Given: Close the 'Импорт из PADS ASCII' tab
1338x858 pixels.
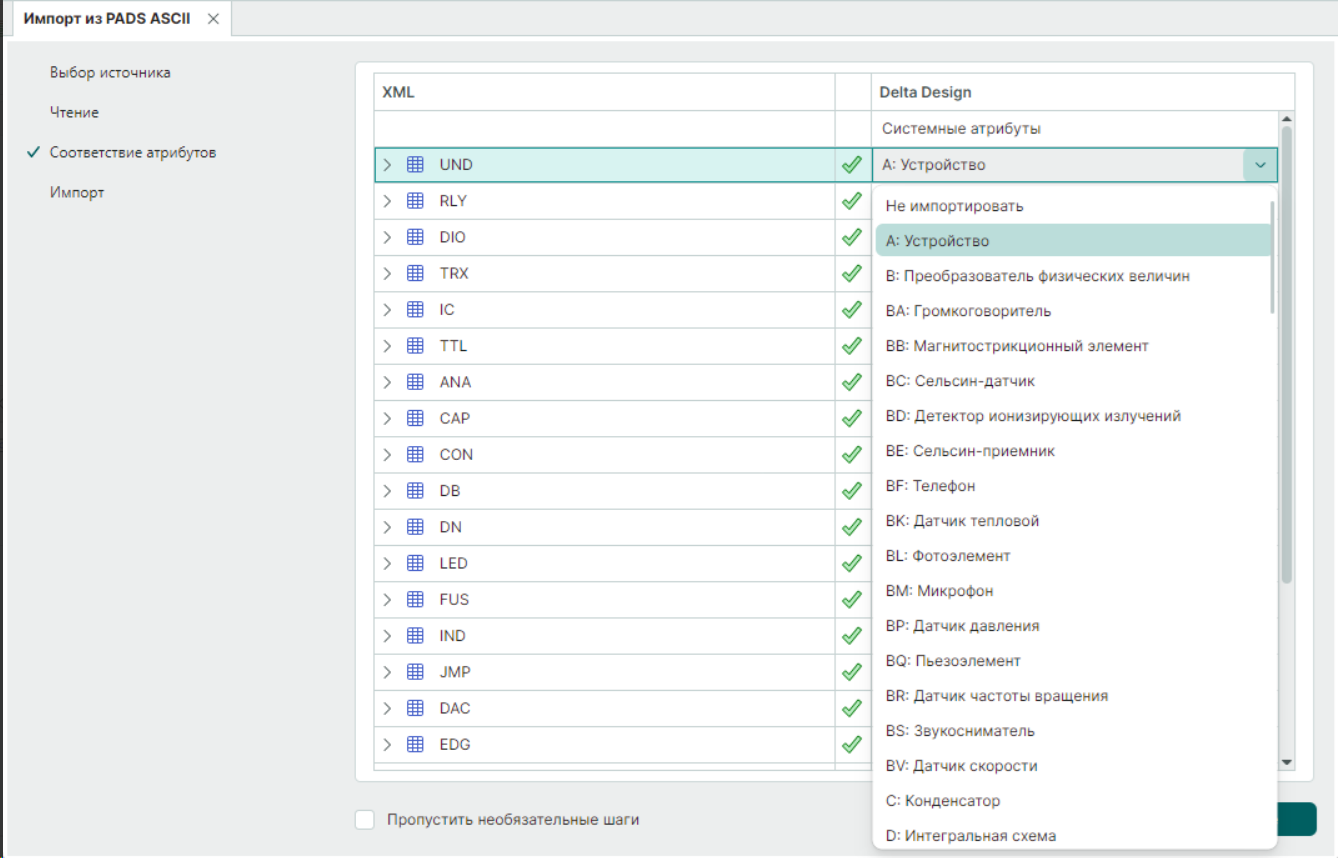Looking at the screenshot, I should pyautogui.click(x=213, y=19).
